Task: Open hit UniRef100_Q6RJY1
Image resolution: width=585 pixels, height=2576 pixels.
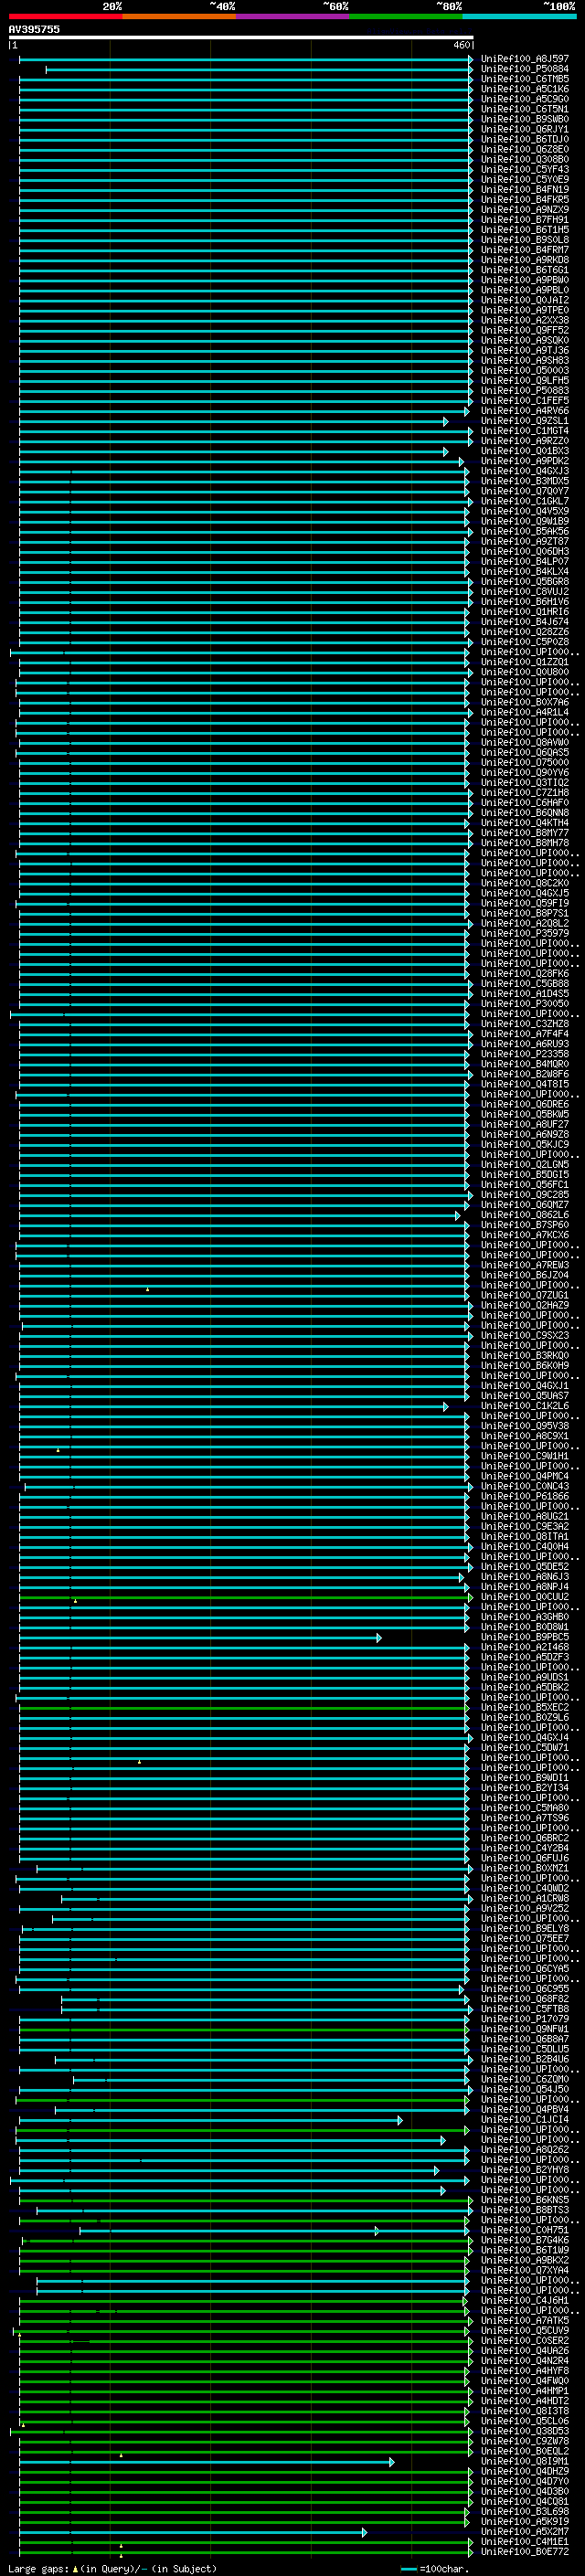Action: coord(525,129)
